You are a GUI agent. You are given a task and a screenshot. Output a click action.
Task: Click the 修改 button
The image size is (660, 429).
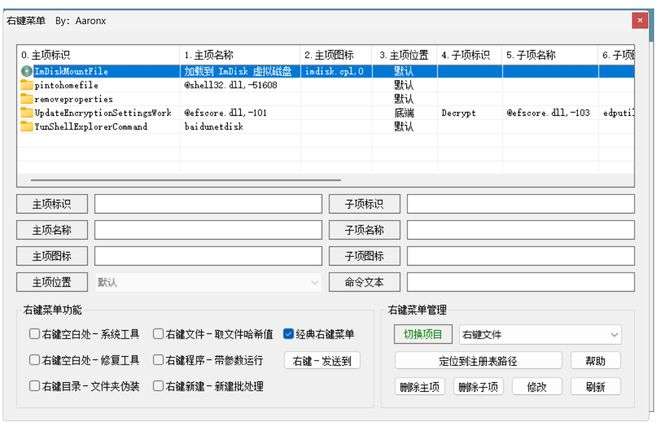pos(537,386)
